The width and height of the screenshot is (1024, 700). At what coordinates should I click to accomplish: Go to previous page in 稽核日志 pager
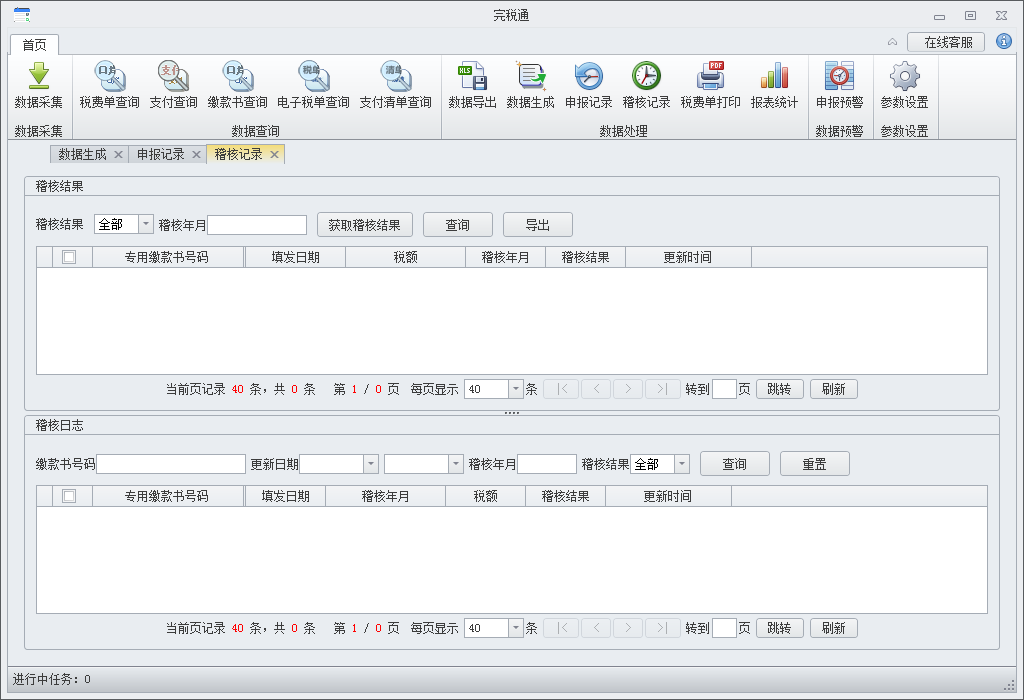click(596, 628)
